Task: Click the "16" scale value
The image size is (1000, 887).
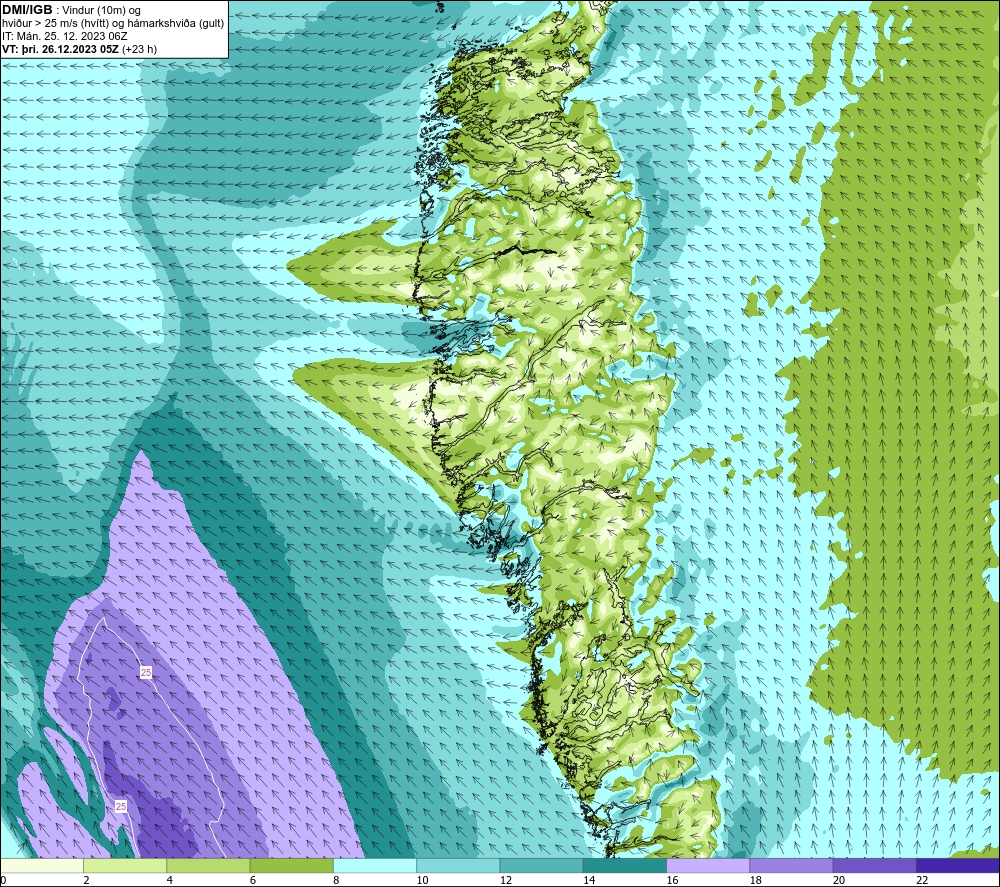Action: pos(672,881)
